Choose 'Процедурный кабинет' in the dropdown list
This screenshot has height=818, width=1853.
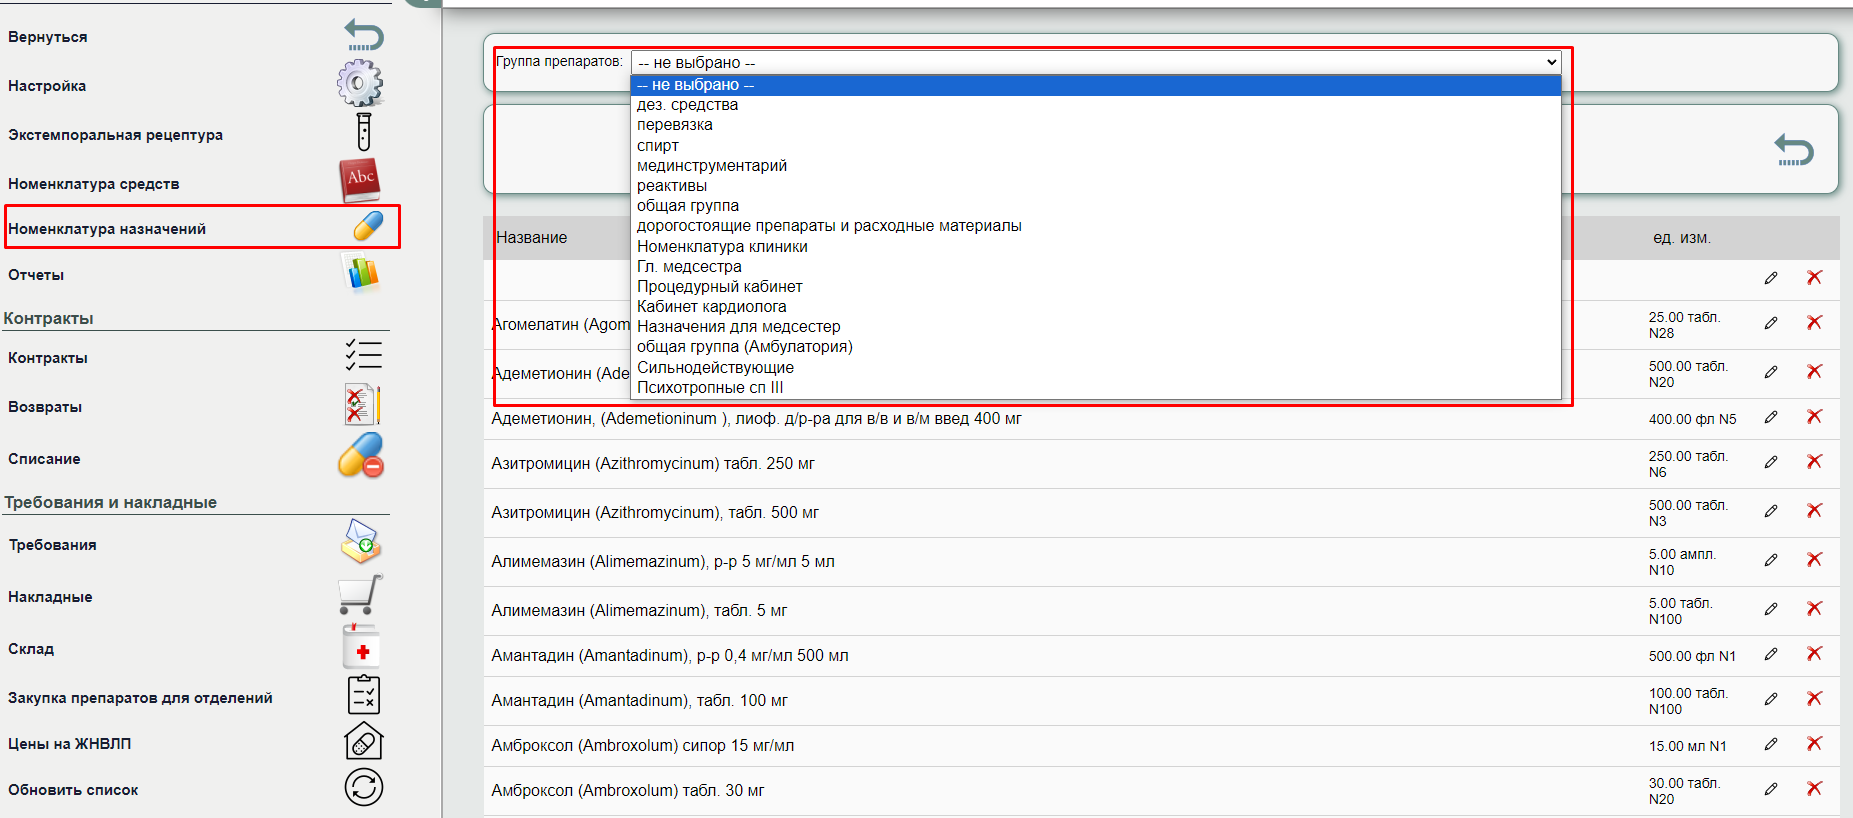[x=719, y=286]
